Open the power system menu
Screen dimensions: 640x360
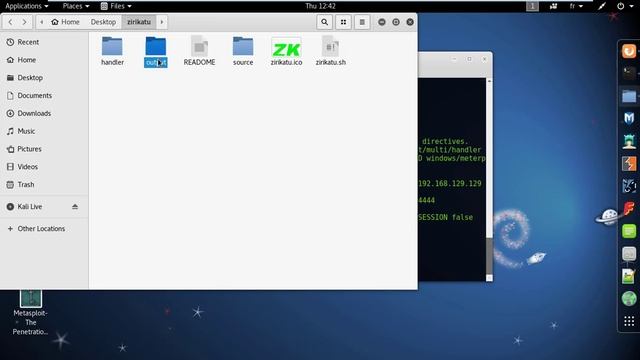tap(625, 6)
